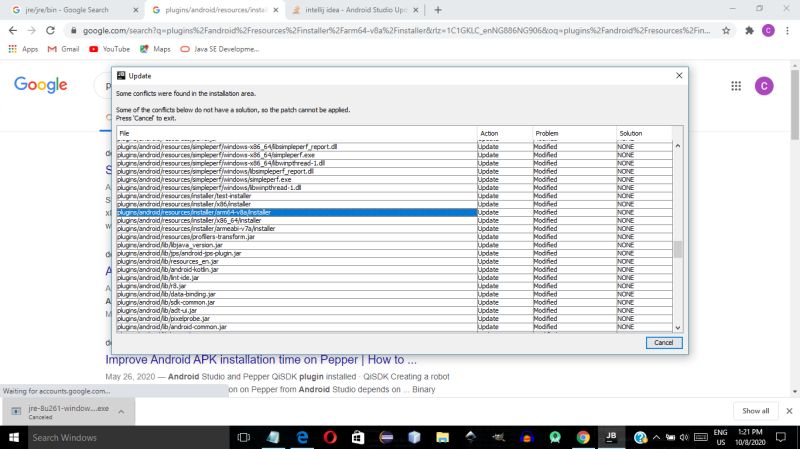Open Google apps grid
This screenshot has width=800, height=449.
pos(736,86)
